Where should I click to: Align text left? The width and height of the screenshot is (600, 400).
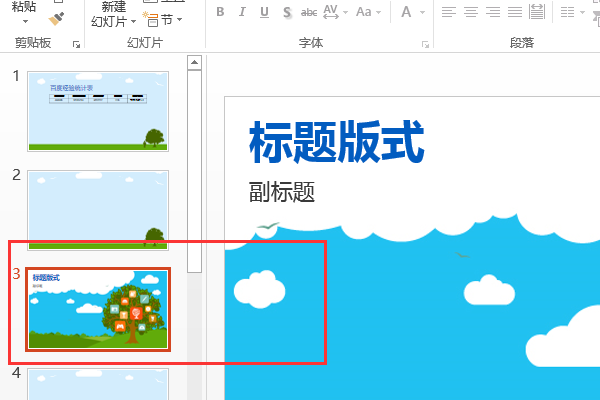click(x=448, y=12)
